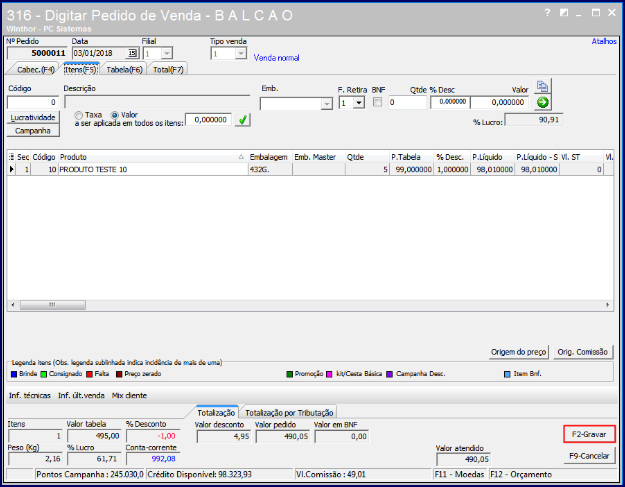The height and width of the screenshot is (487, 625).
Task: Open the help question mark icon
Action: [x=547, y=13]
